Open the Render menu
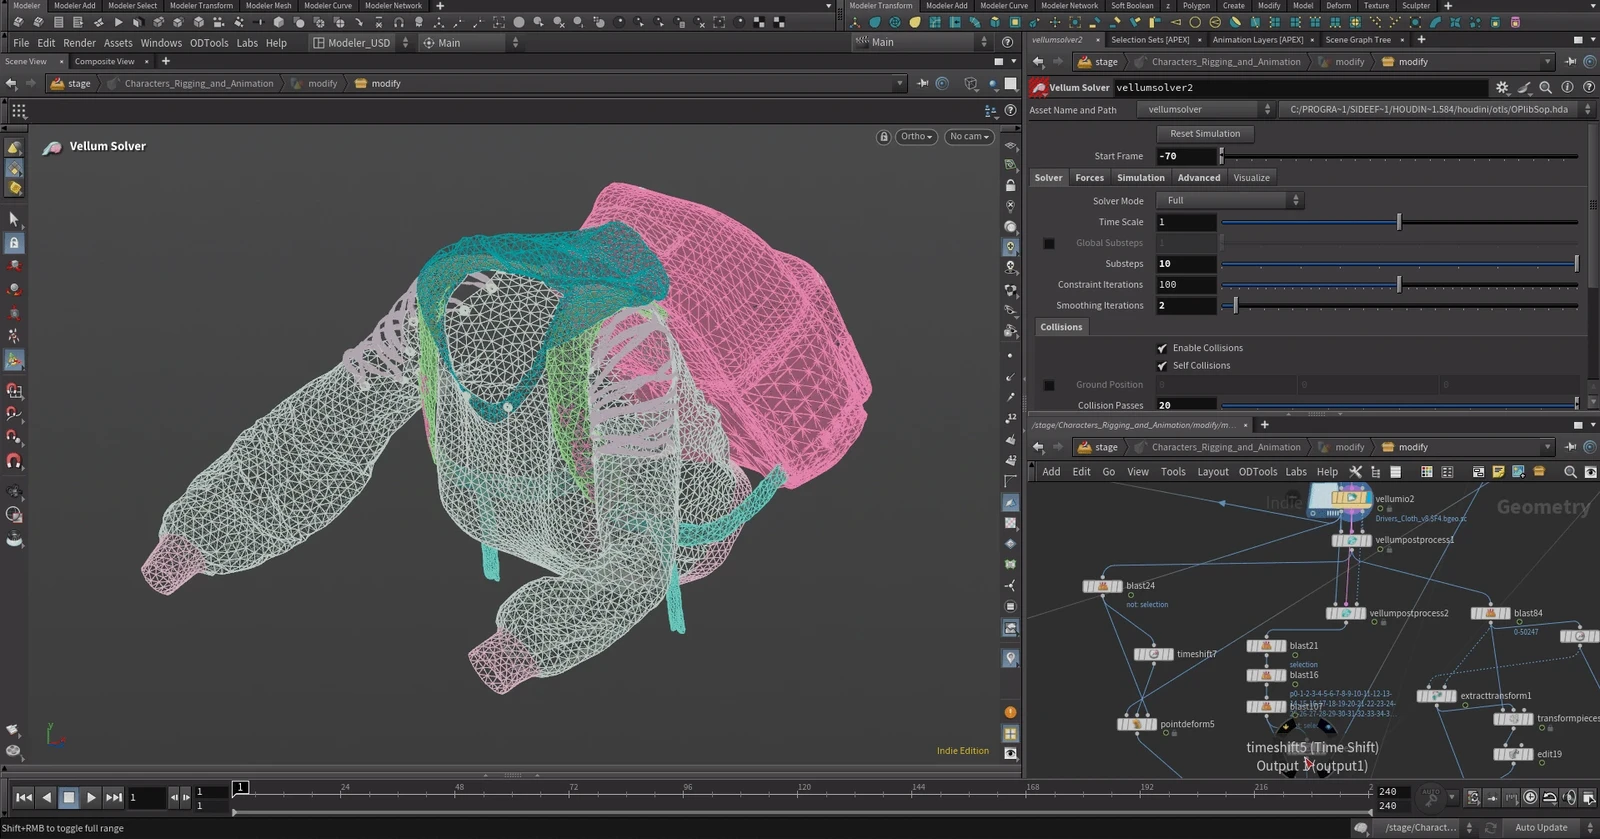Image resolution: width=1600 pixels, height=839 pixels. point(80,43)
